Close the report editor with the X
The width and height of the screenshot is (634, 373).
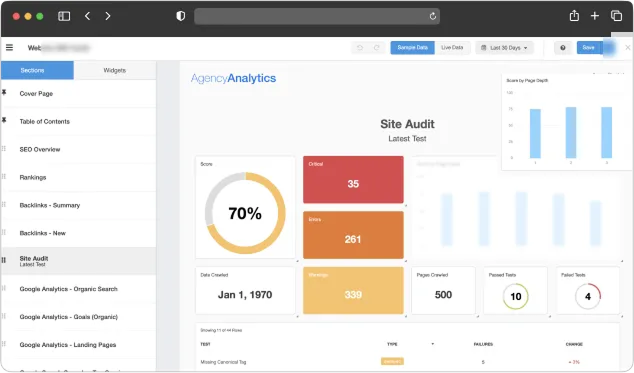(628, 48)
